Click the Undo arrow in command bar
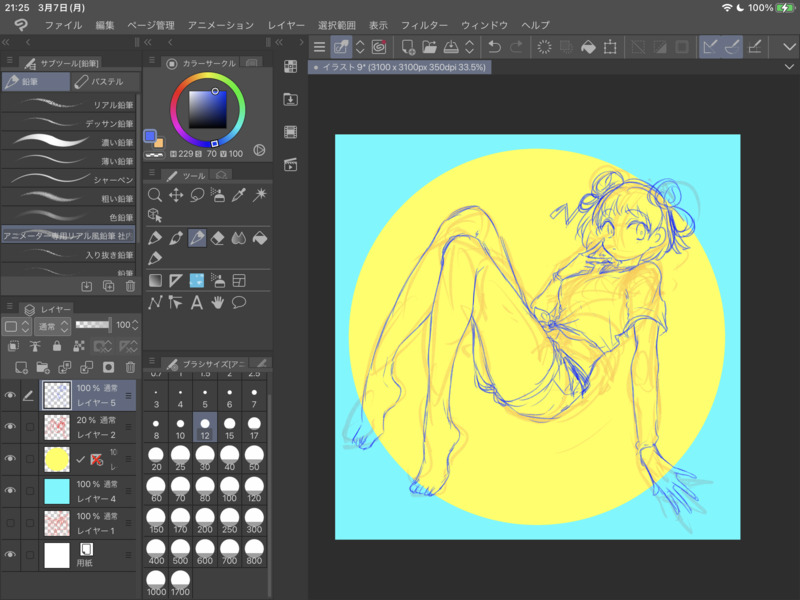The width and height of the screenshot is (800, 600). 494,46
